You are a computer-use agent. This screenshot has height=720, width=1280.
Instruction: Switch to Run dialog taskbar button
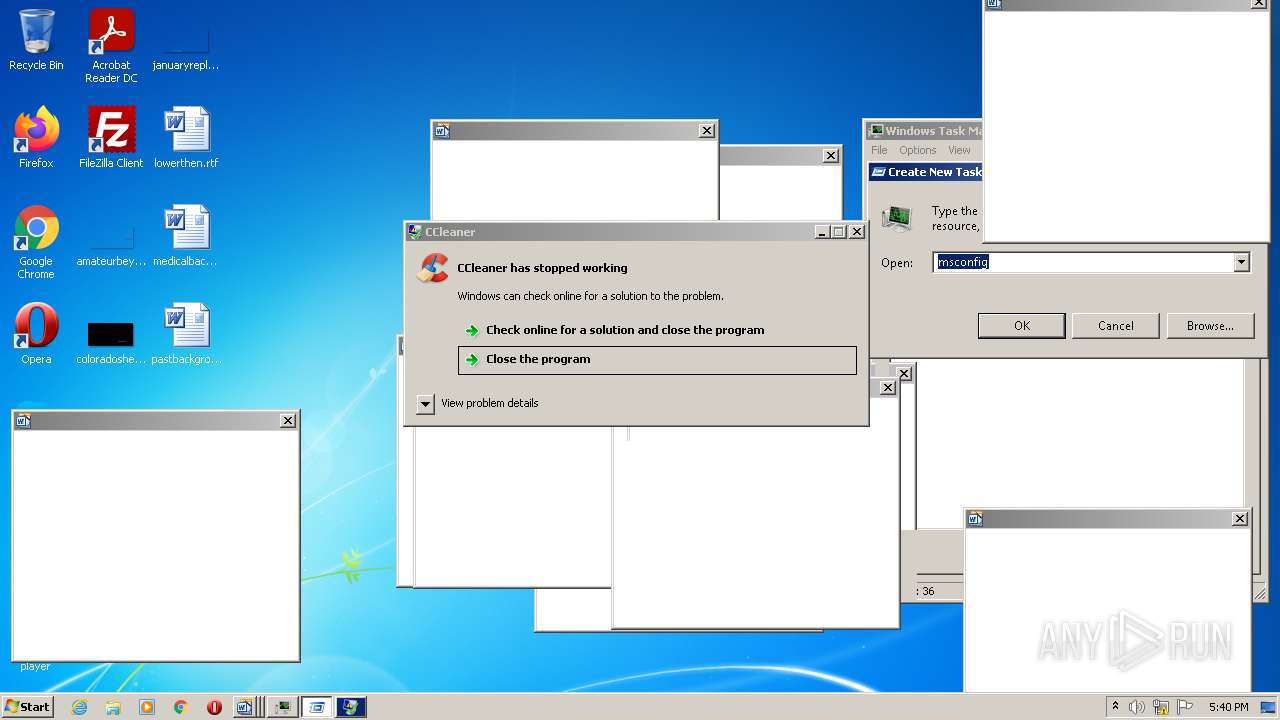tap(317, 707)
